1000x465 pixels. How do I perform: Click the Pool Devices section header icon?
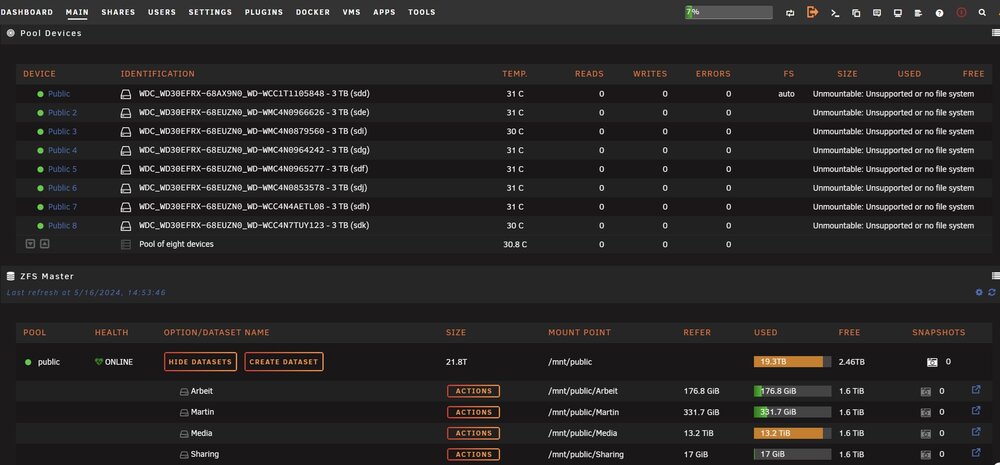pyautogui.click(x=11, y=33)
